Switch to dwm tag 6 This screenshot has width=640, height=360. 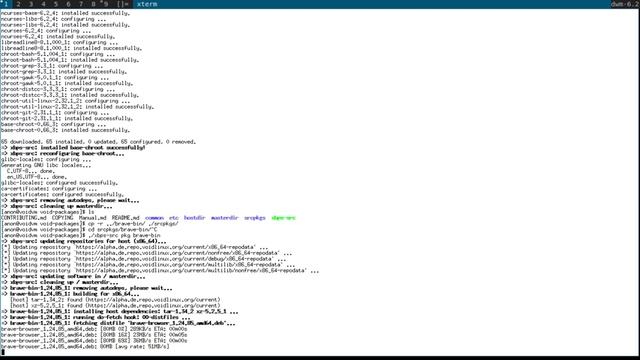click(x=69, y=4)
